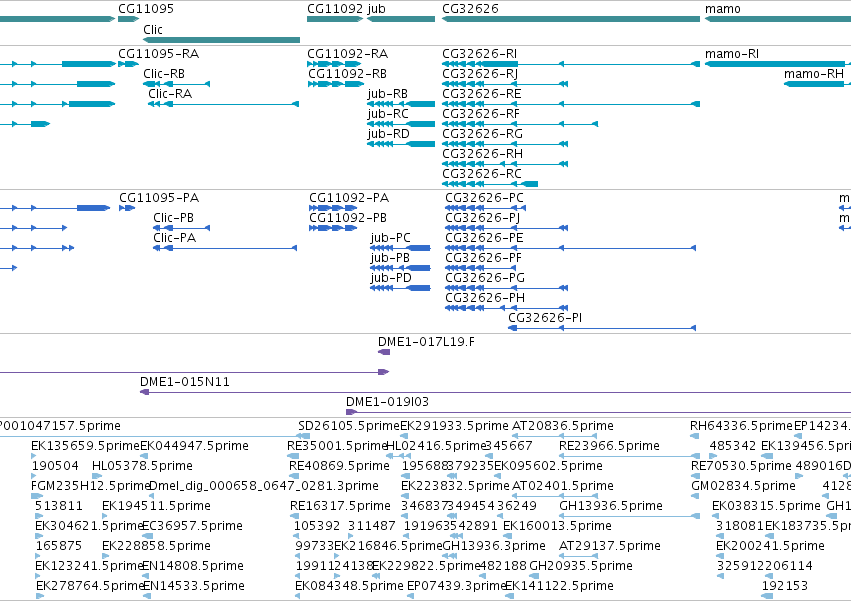Open EST SD26105.5prime
Screen dimensions: 851x601
coord(348,426)
